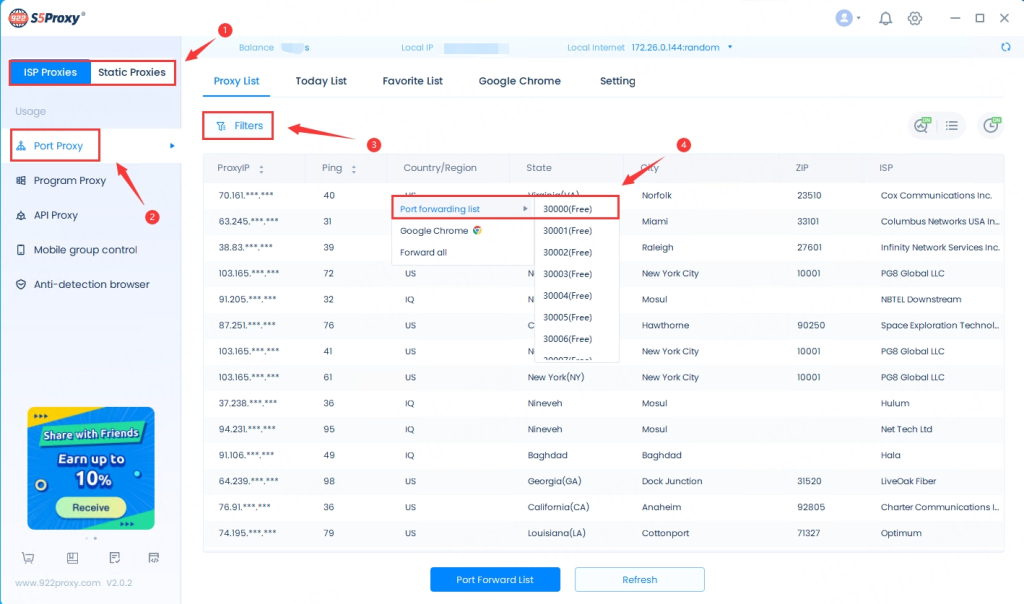Sort the table by Ping column

click(x=353, y=168)
